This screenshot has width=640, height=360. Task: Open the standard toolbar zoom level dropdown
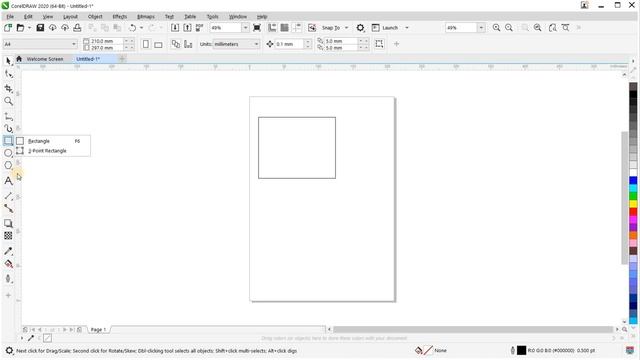(x=245, y=28)
